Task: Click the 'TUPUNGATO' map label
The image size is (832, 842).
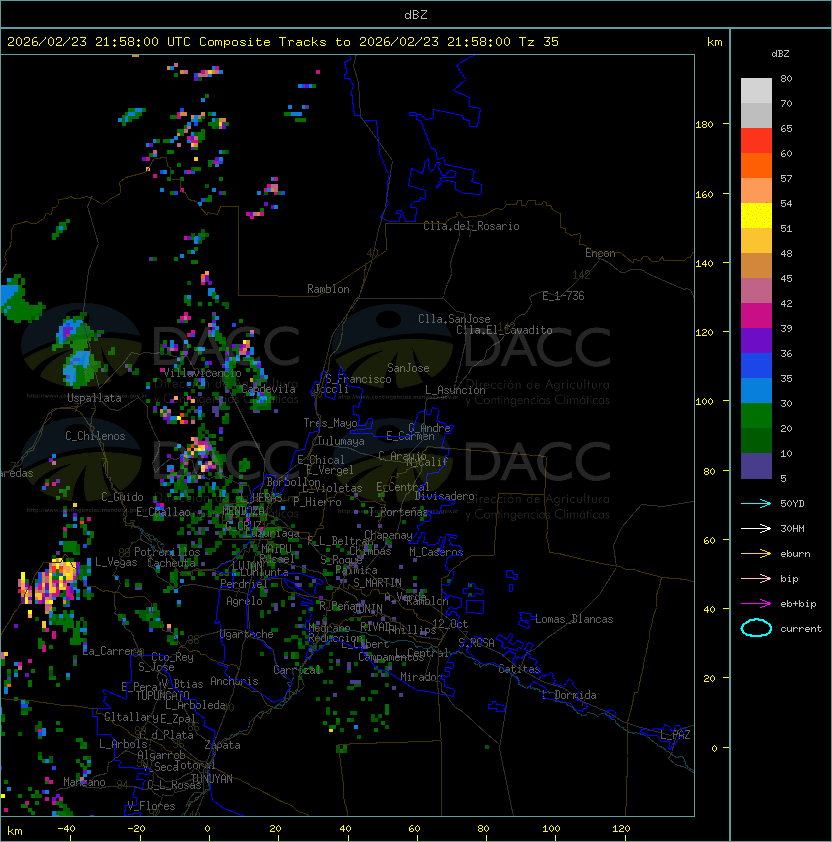Action: [x=163, y=696]
